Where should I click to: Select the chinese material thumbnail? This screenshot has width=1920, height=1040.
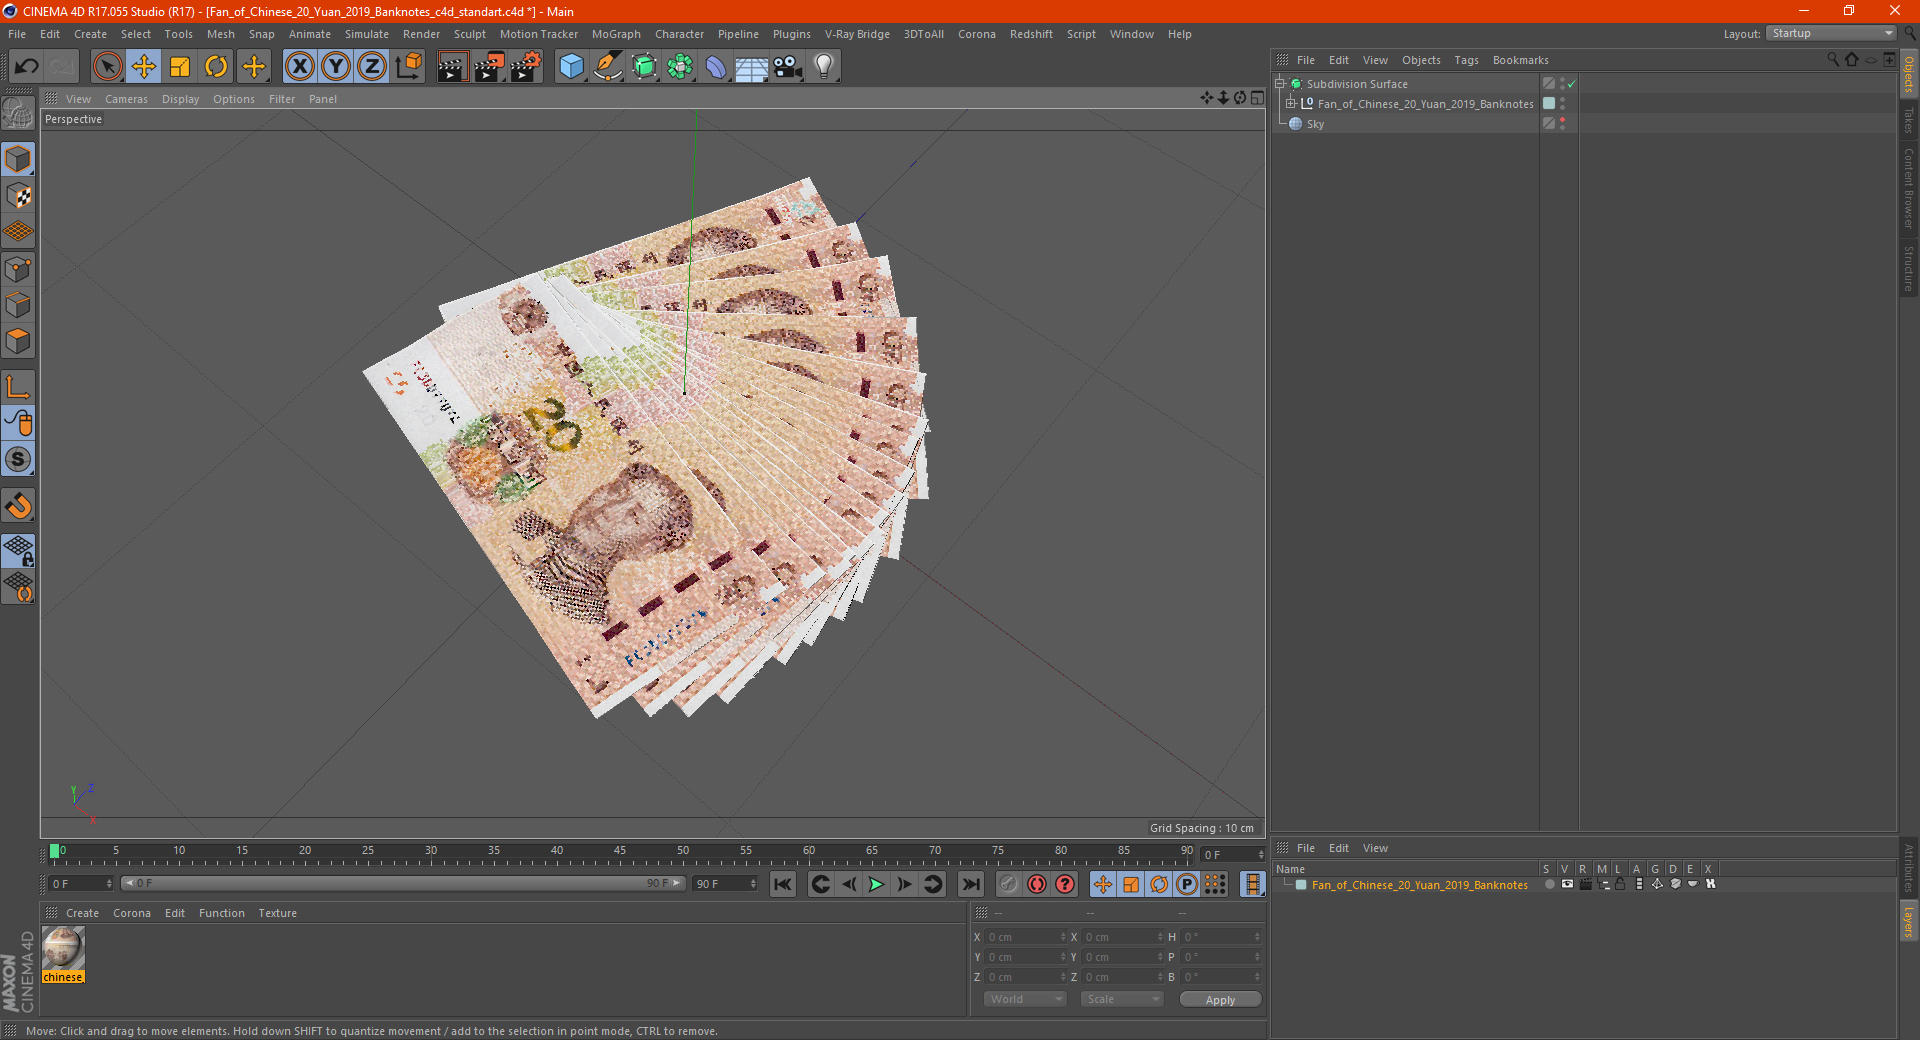pos(63,948)
